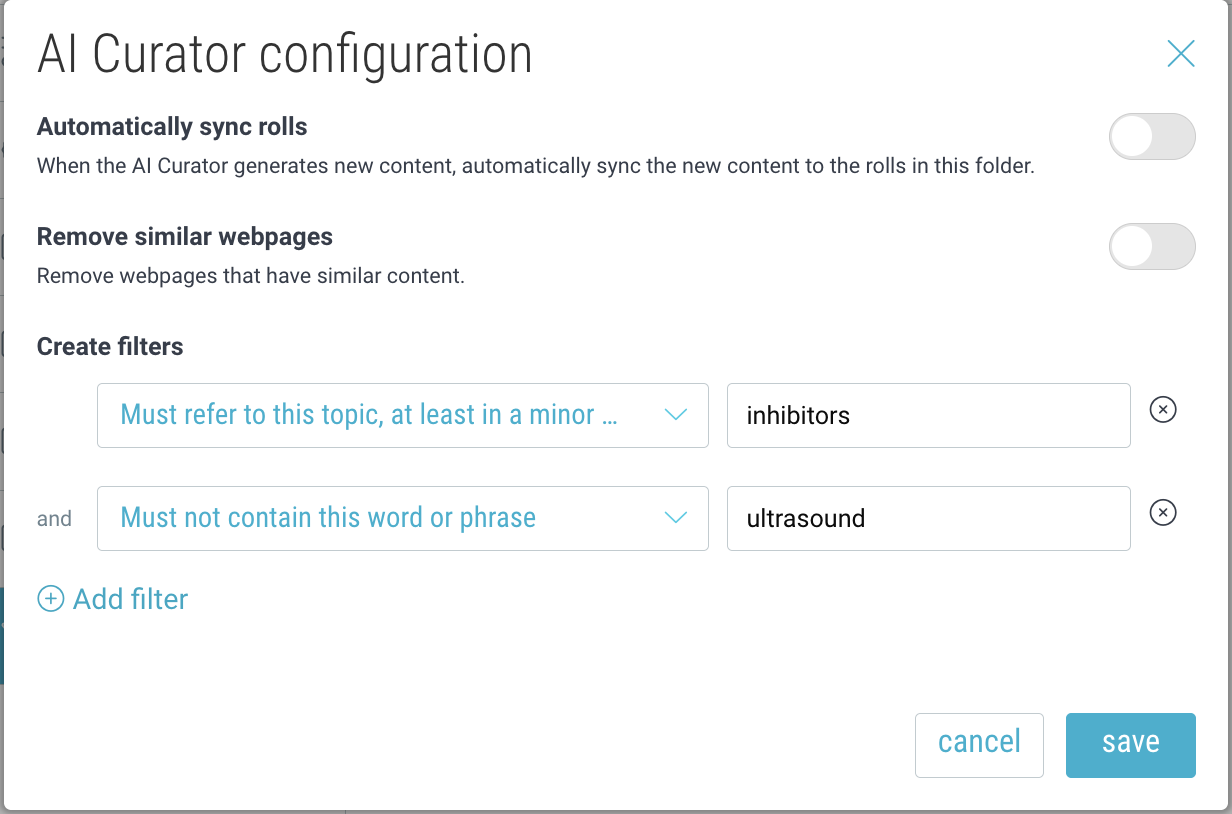Click the "Create filters" section heading
The width and height of the screenshot is (1232, 814).
(x=110, y=347)
